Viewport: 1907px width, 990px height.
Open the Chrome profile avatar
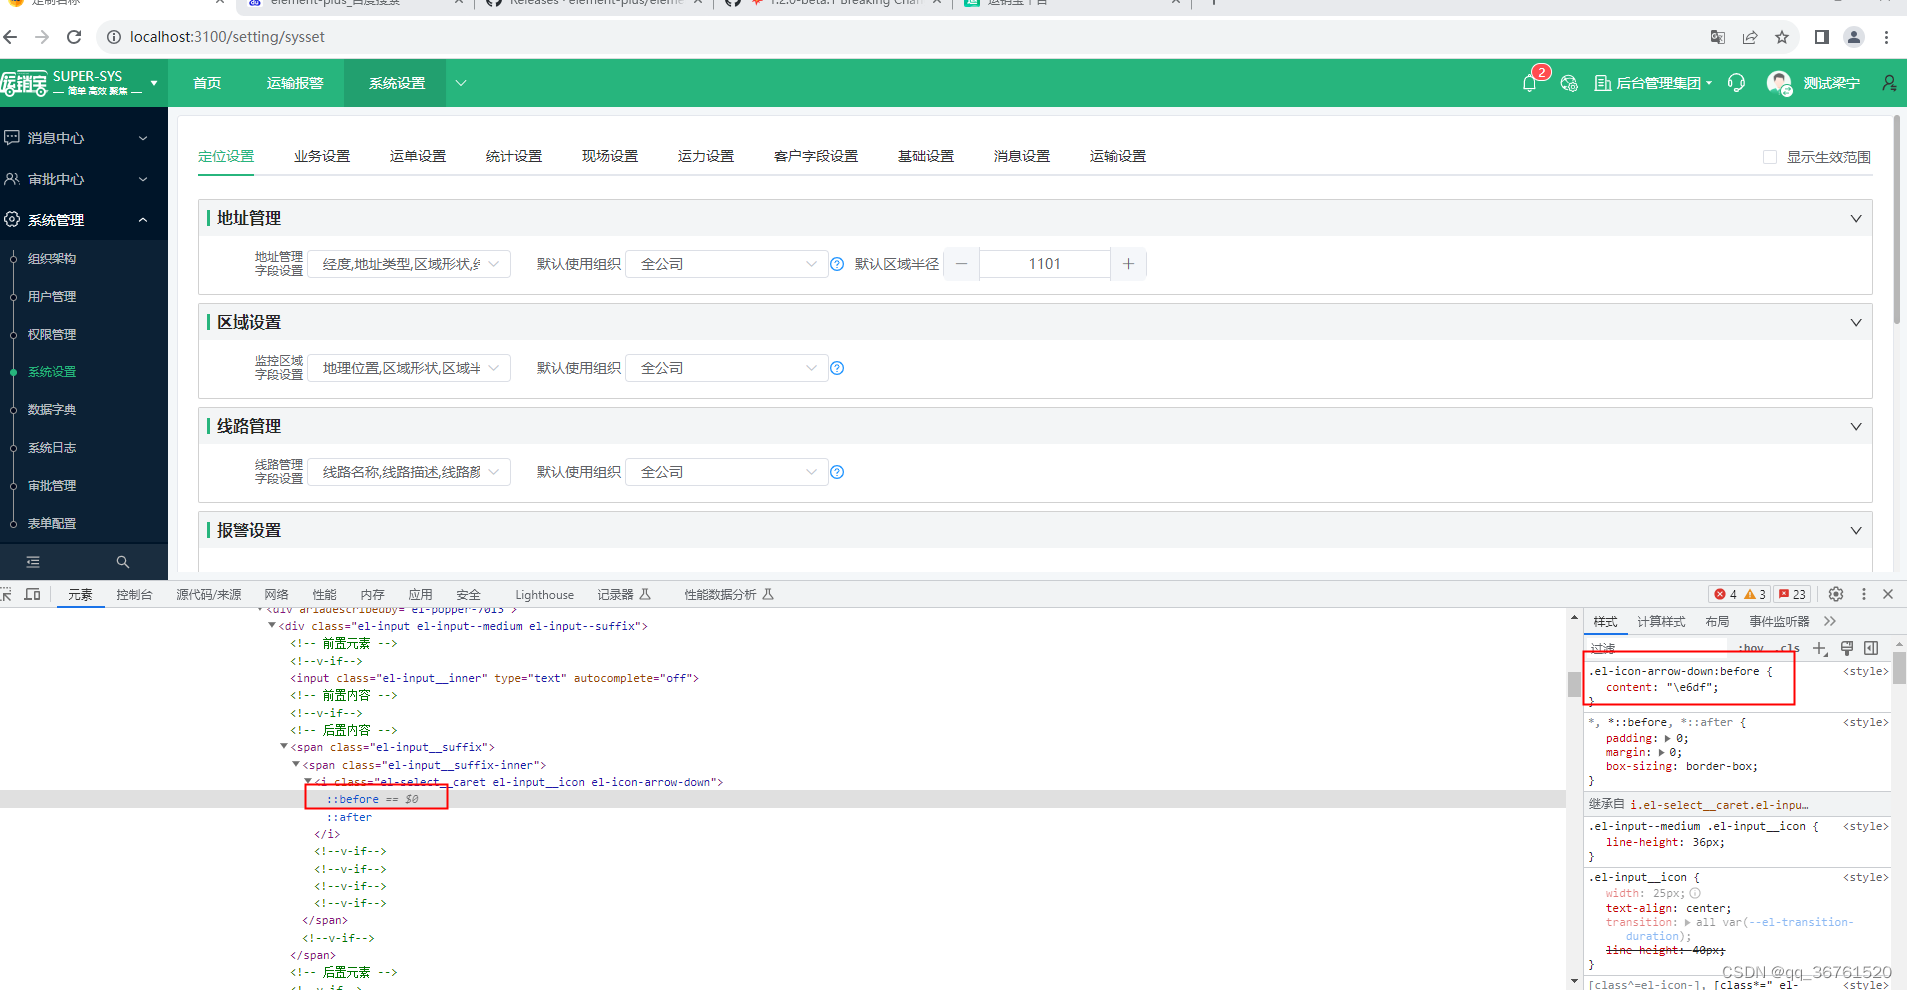coord(1853,37)
